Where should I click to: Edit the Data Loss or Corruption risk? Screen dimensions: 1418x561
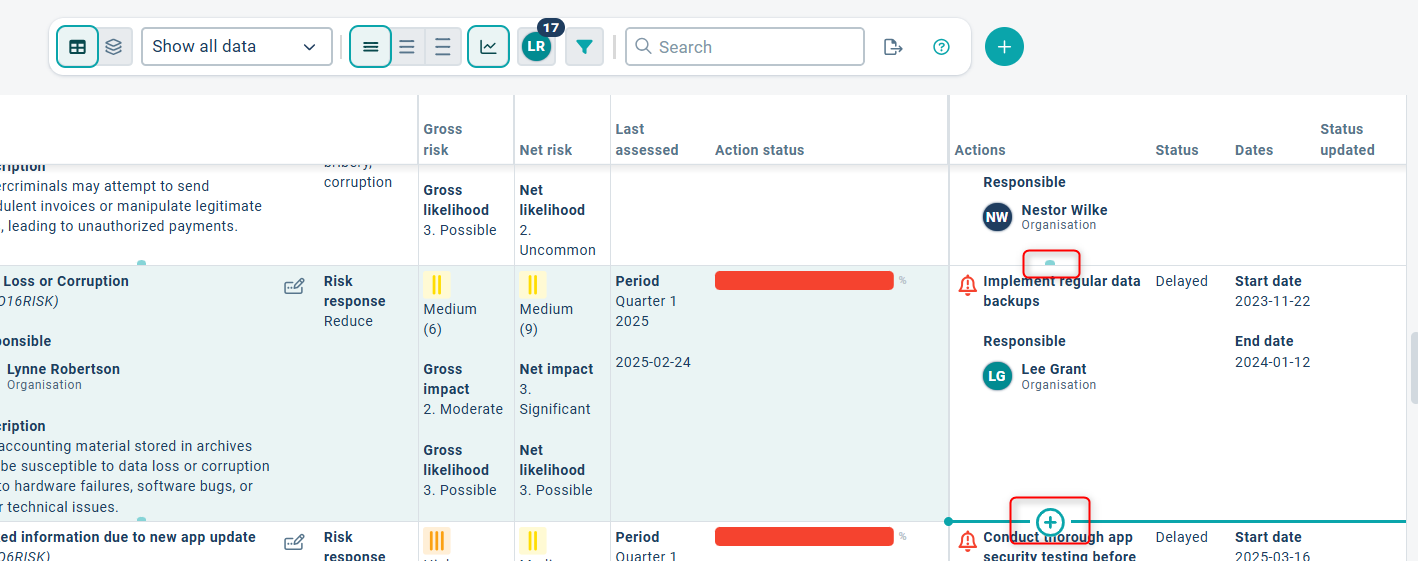pyautogui.click(x=294, y=288)
